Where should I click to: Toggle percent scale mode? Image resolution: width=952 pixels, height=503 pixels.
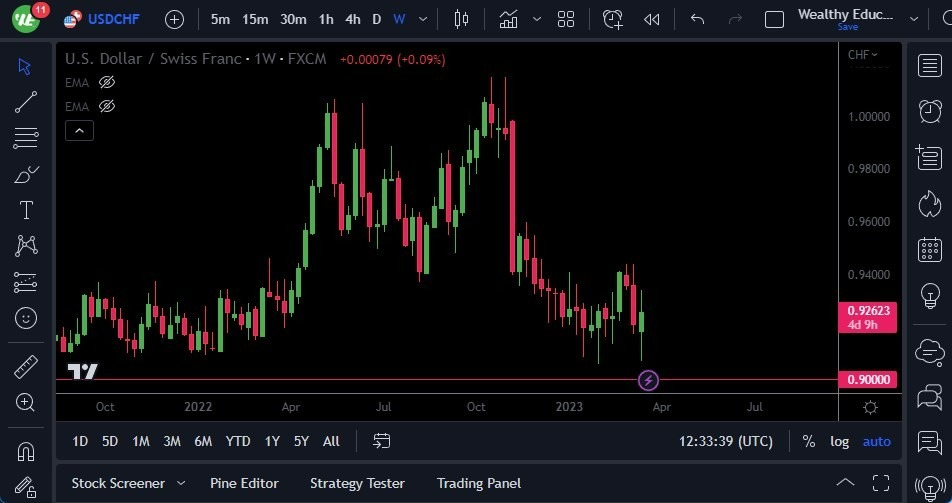pos(809,442)
